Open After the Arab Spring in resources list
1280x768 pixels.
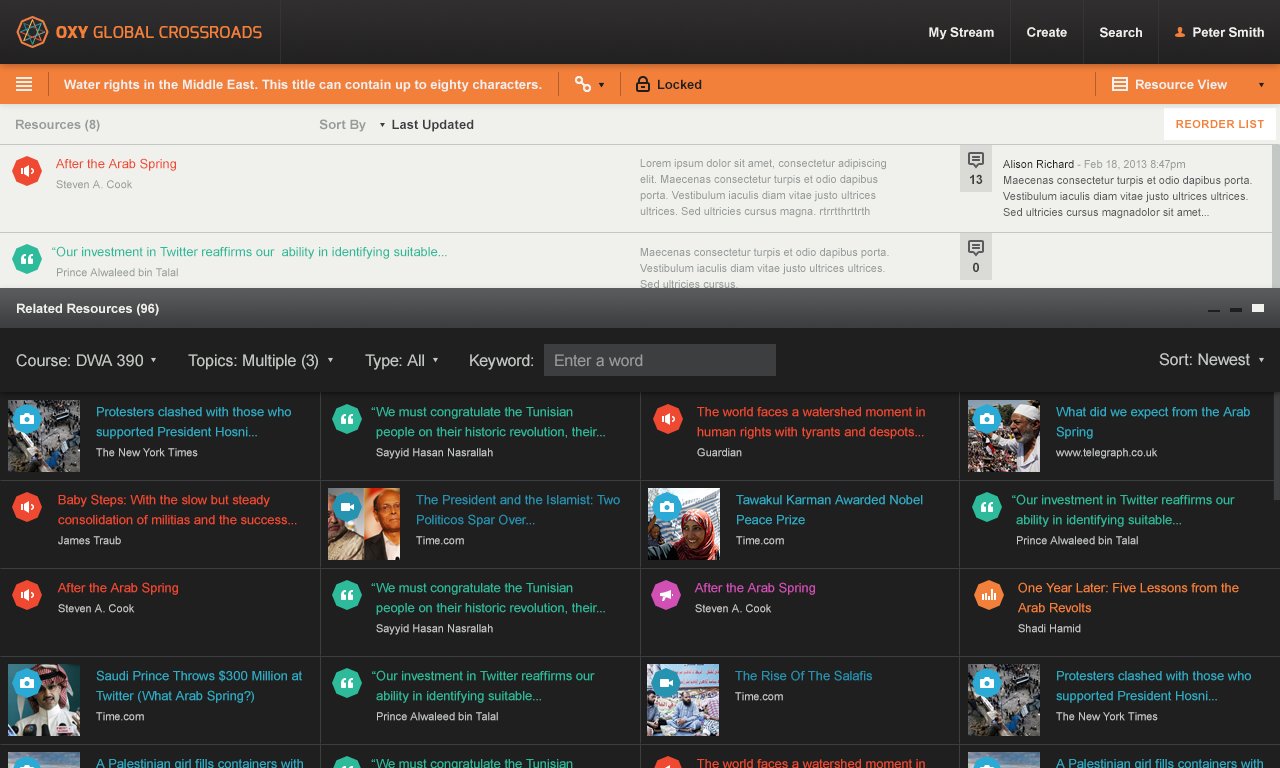click(x=116, y=164)
